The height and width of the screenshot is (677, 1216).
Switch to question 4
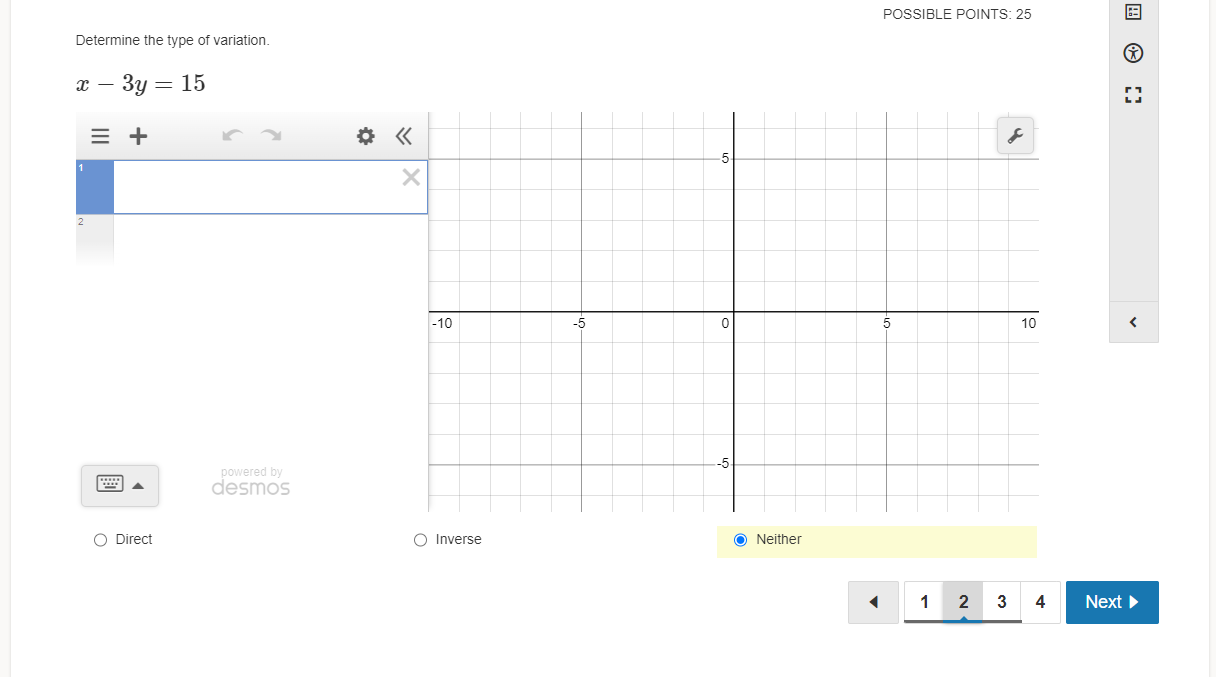click(1040, 602)
